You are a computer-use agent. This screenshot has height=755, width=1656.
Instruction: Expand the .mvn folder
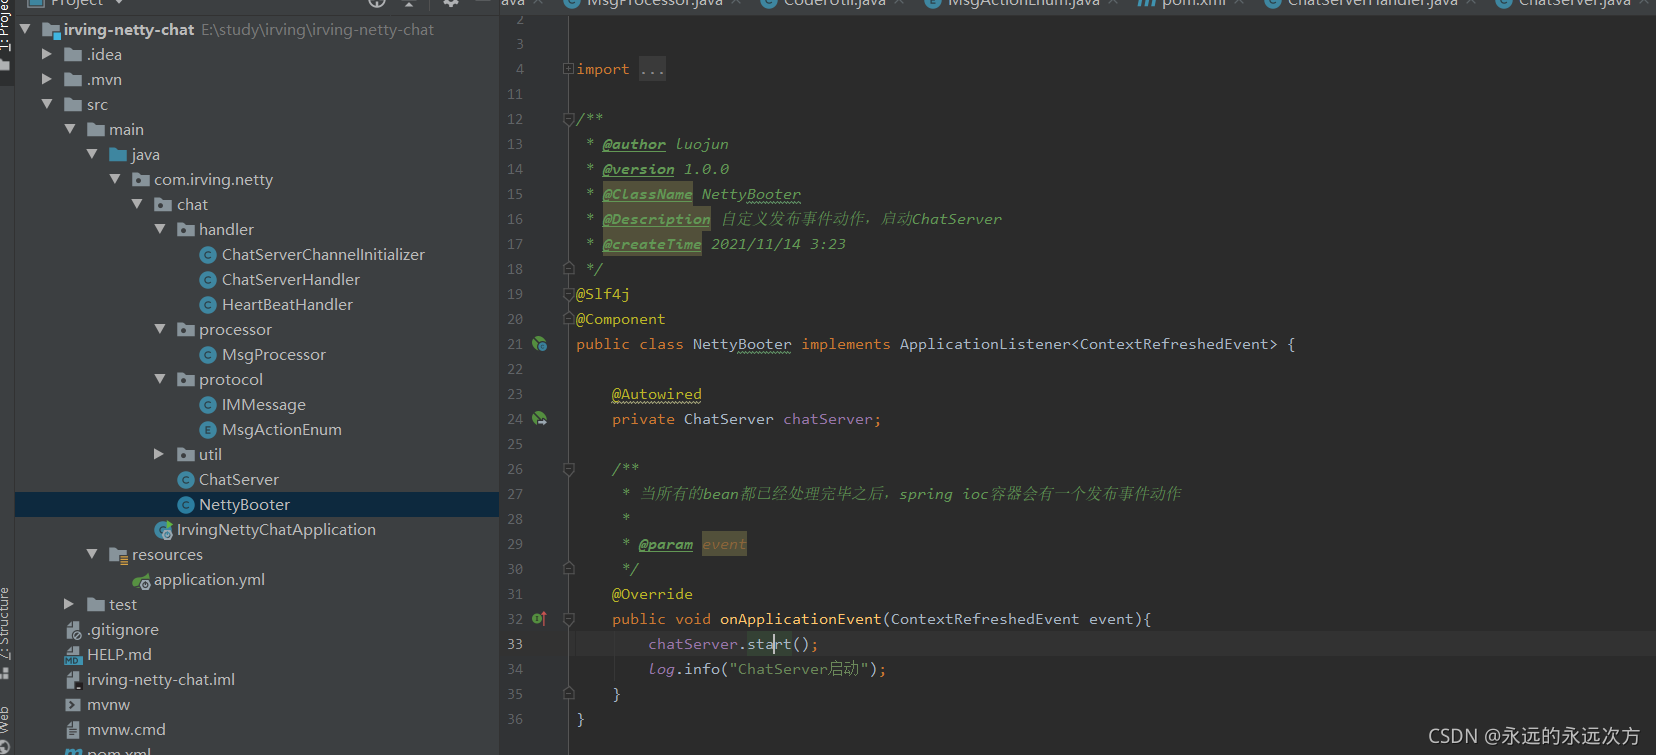[x=47, y=79]
